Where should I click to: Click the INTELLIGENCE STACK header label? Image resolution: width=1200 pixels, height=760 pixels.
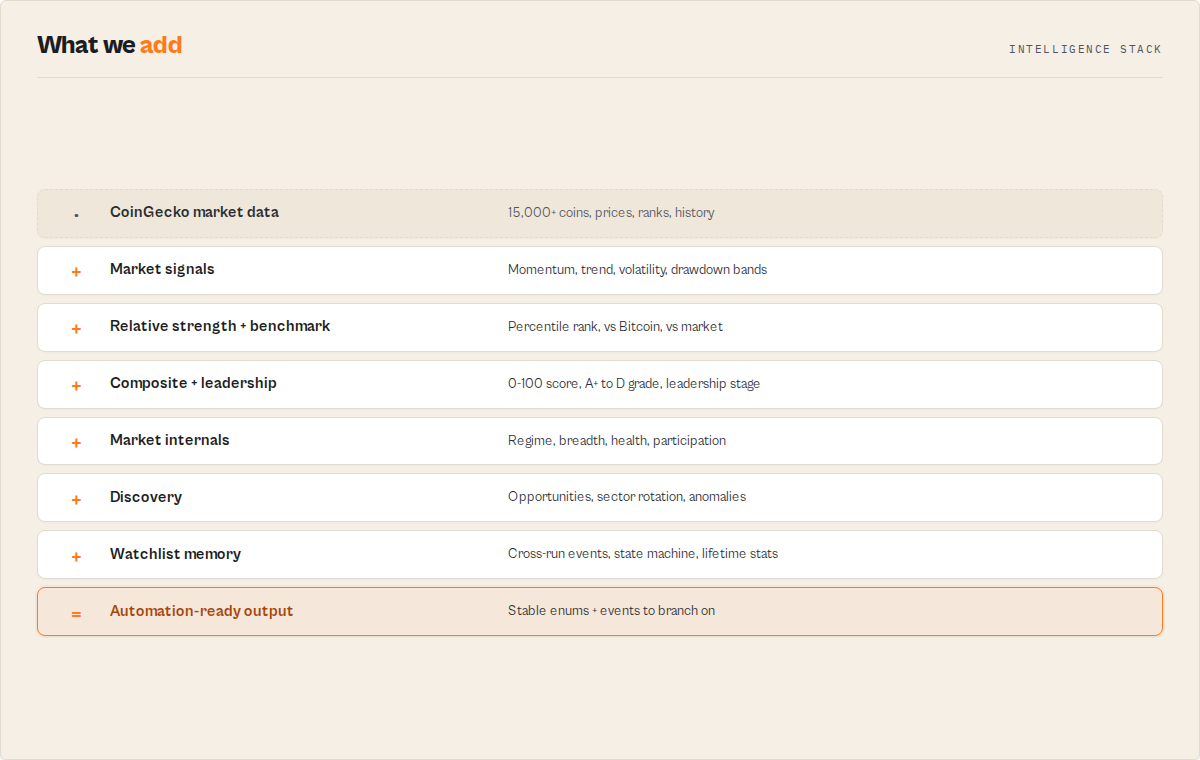pos(1085,49)
